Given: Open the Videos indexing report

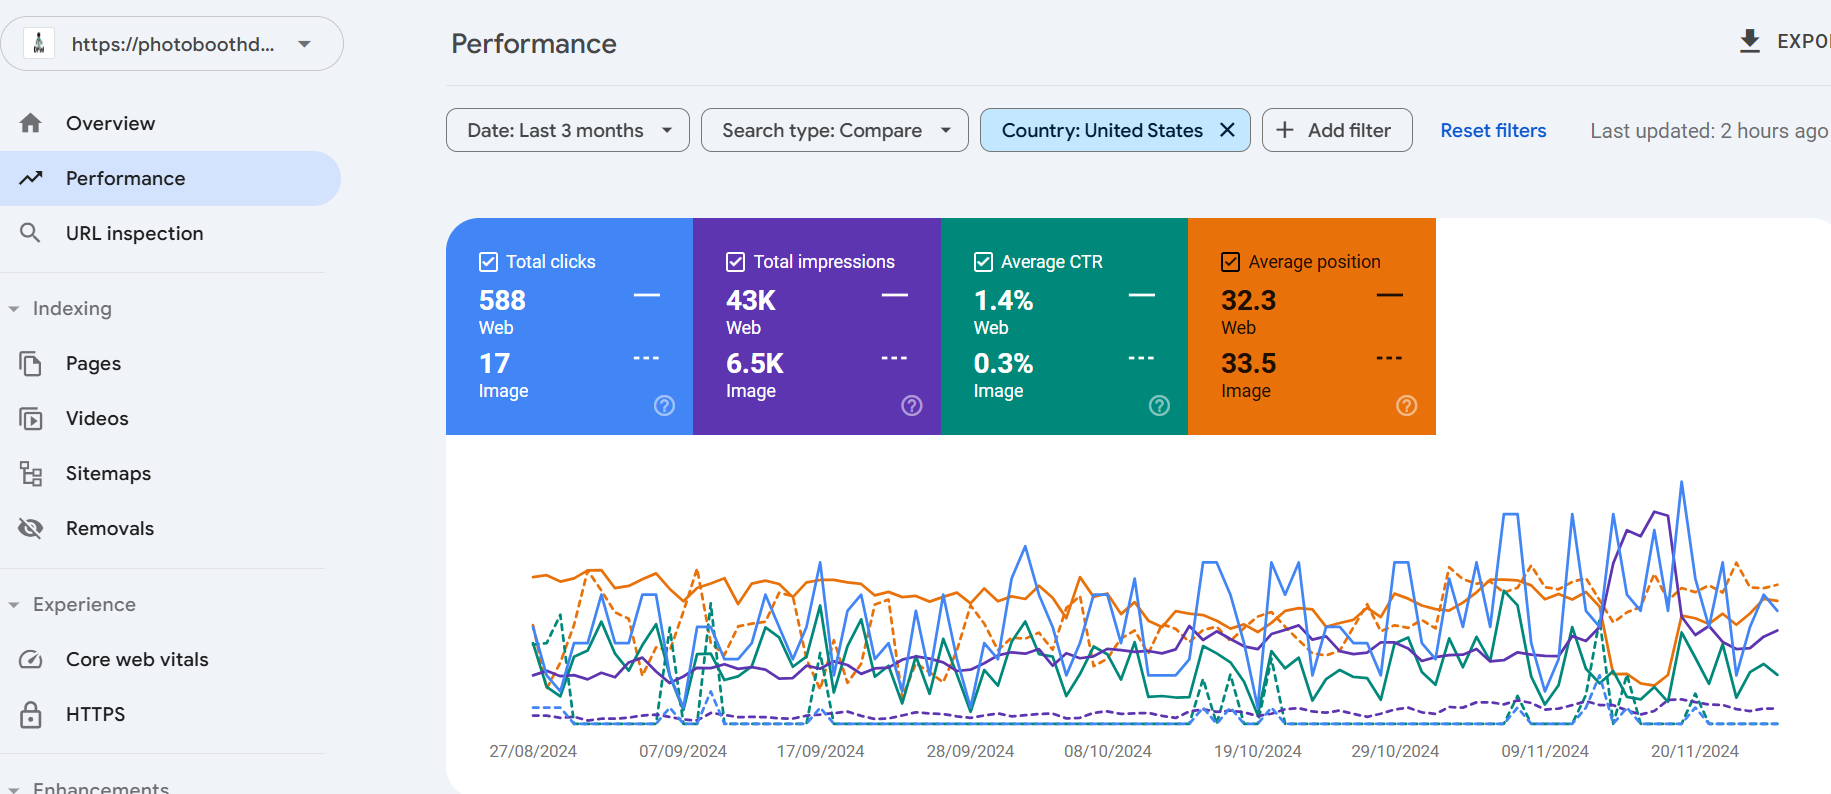Looking at the screenshot, I should pyautogui.click(x=170, y=418).
